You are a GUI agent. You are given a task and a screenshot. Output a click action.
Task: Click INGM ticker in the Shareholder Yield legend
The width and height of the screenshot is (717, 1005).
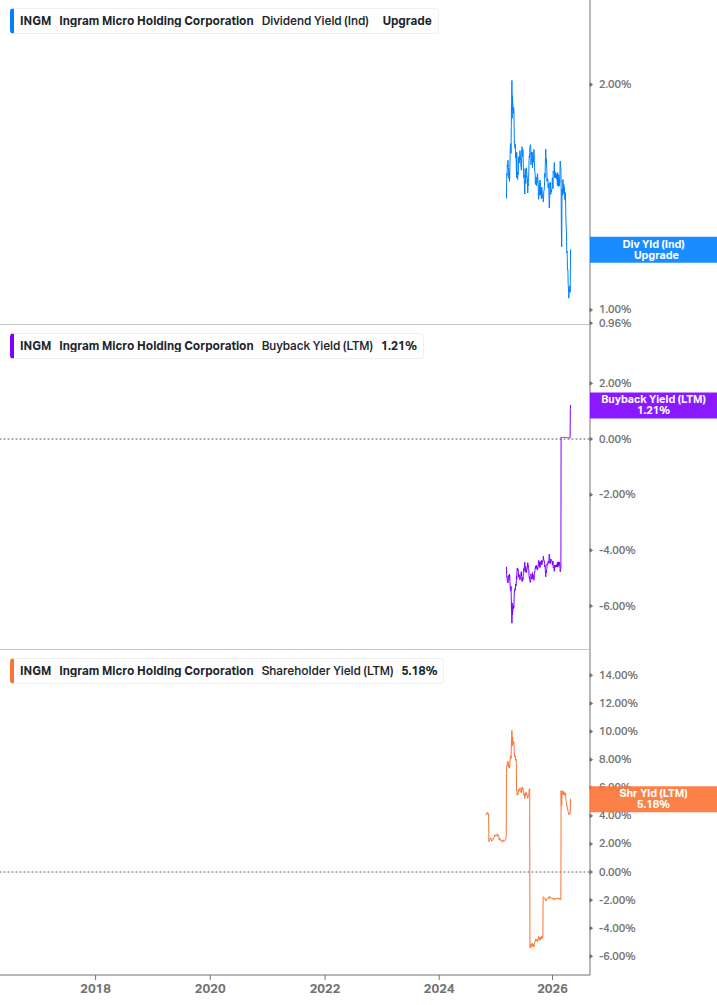35,671
